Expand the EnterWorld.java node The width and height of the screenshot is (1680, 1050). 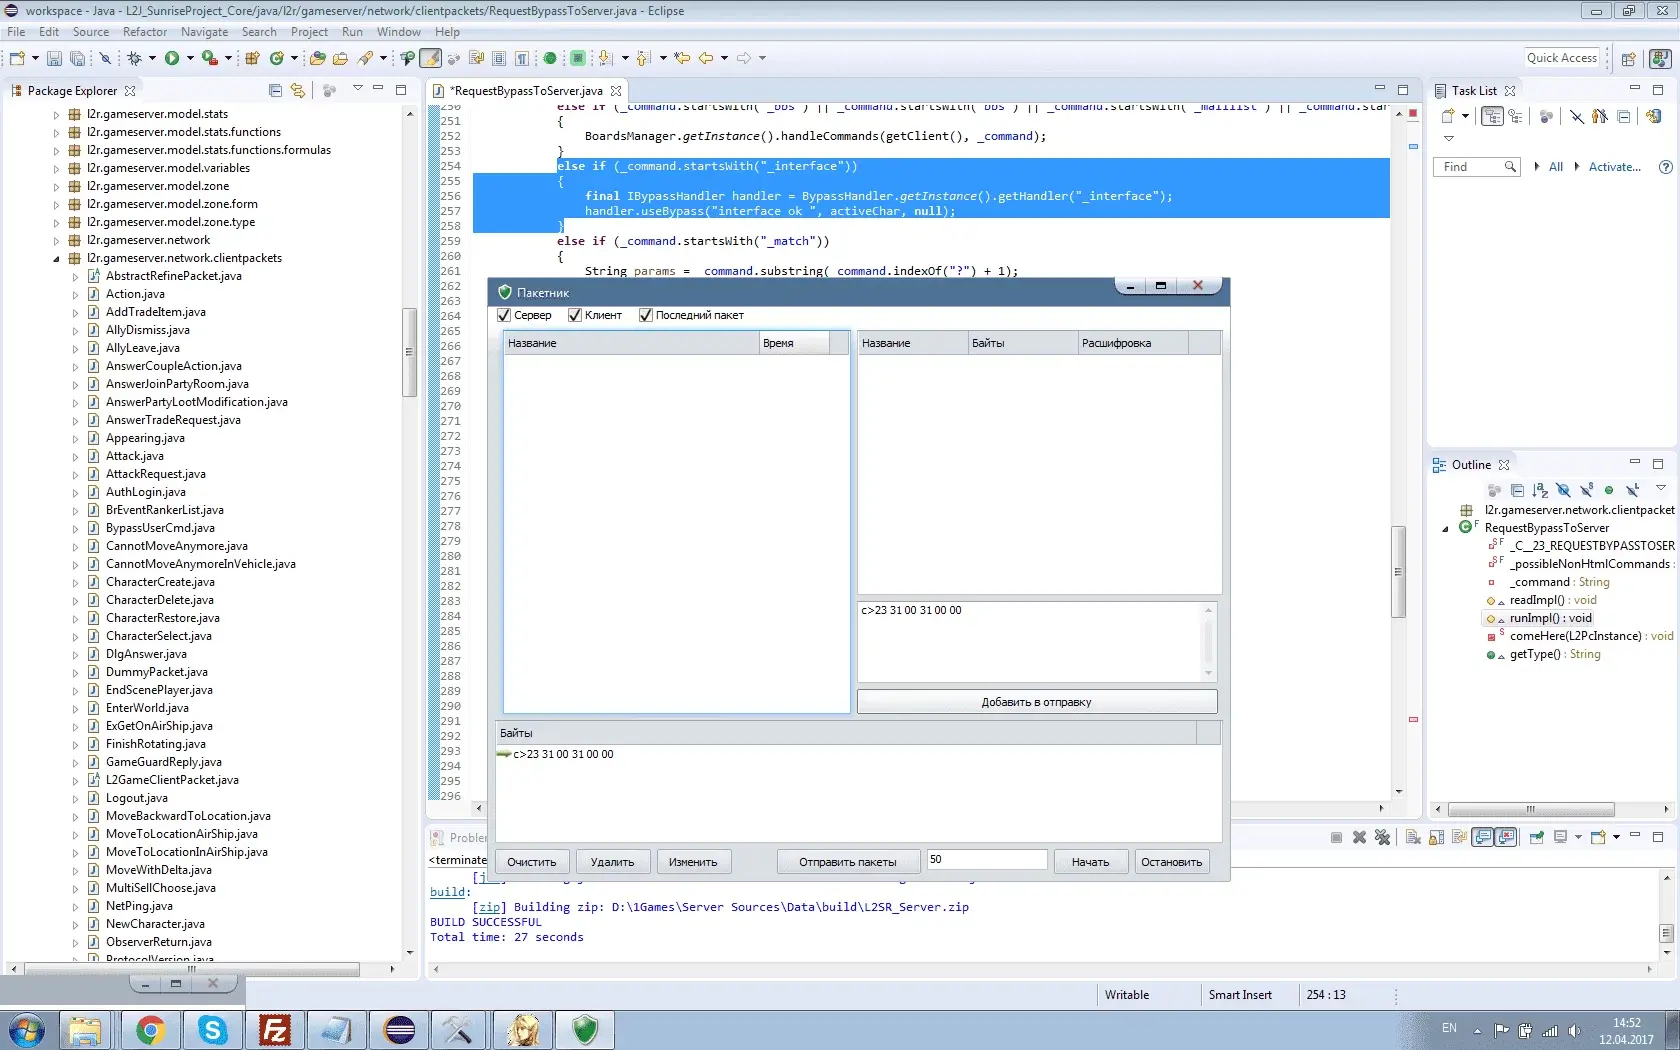click(x=75, y=708)
